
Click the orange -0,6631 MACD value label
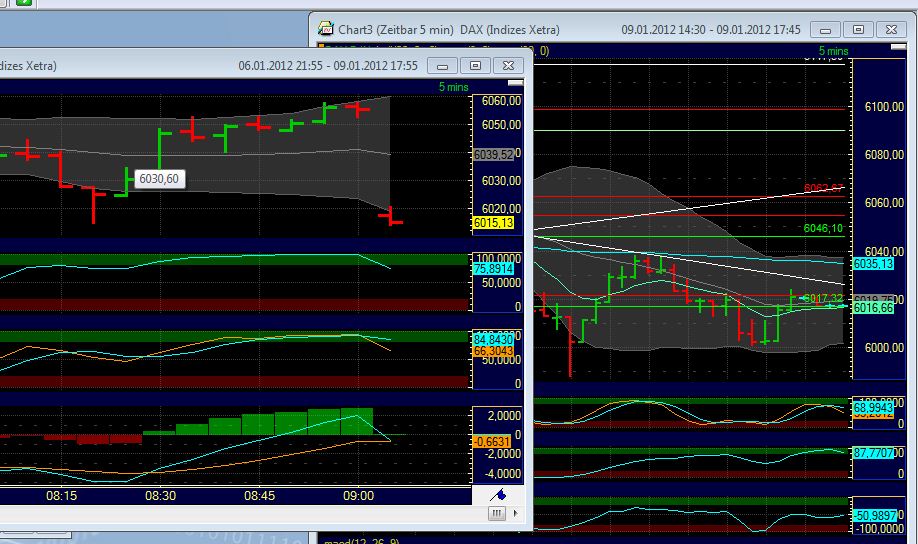(492, 441)
